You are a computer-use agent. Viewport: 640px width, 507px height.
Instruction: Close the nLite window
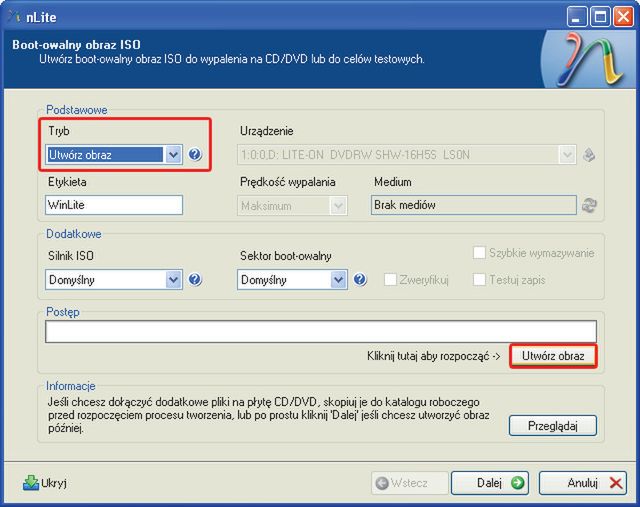click(623, 17)
